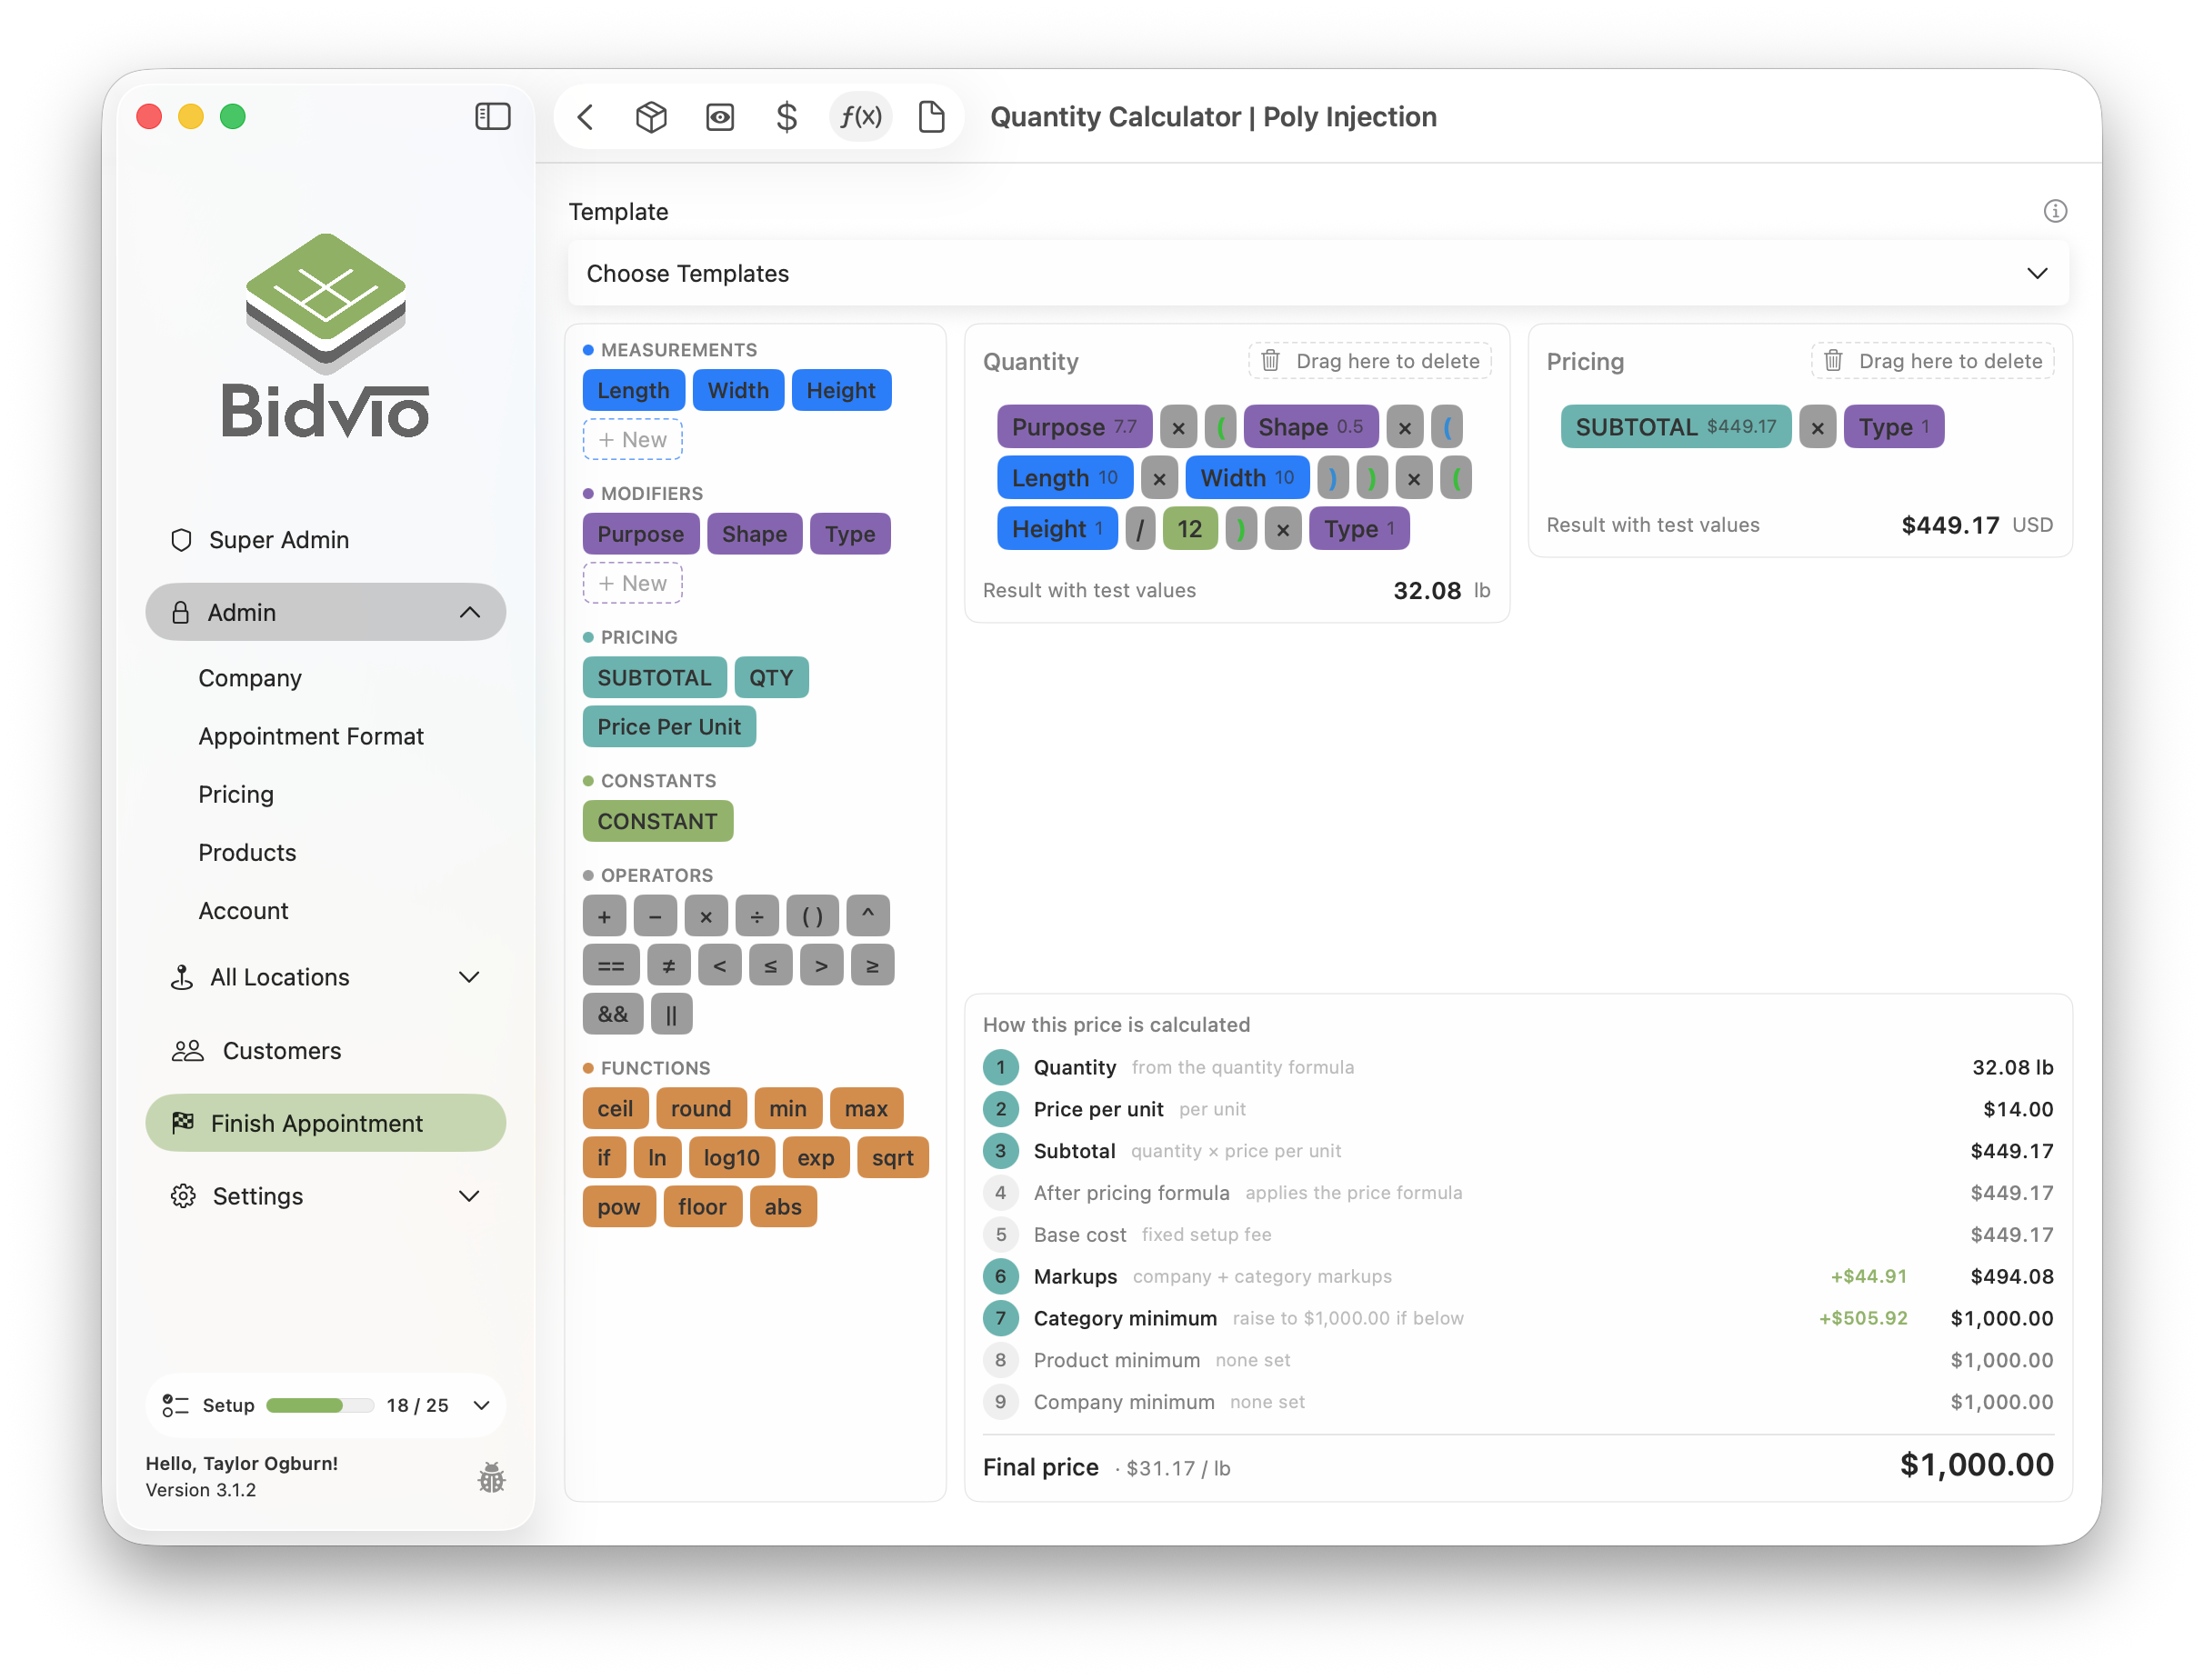
Task: Click the log10 function chip
Action: coord(732,1157)
